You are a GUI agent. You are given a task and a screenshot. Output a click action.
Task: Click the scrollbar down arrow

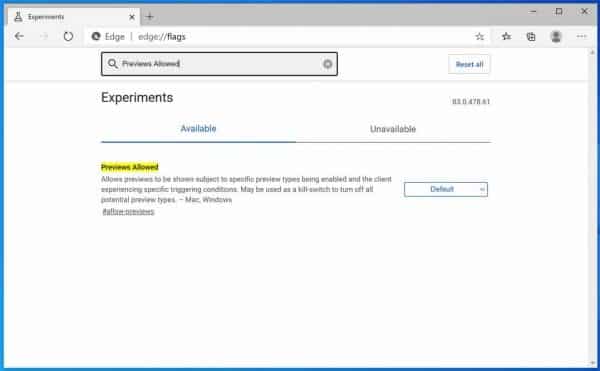pyautogui.click(x=592, y=363)
